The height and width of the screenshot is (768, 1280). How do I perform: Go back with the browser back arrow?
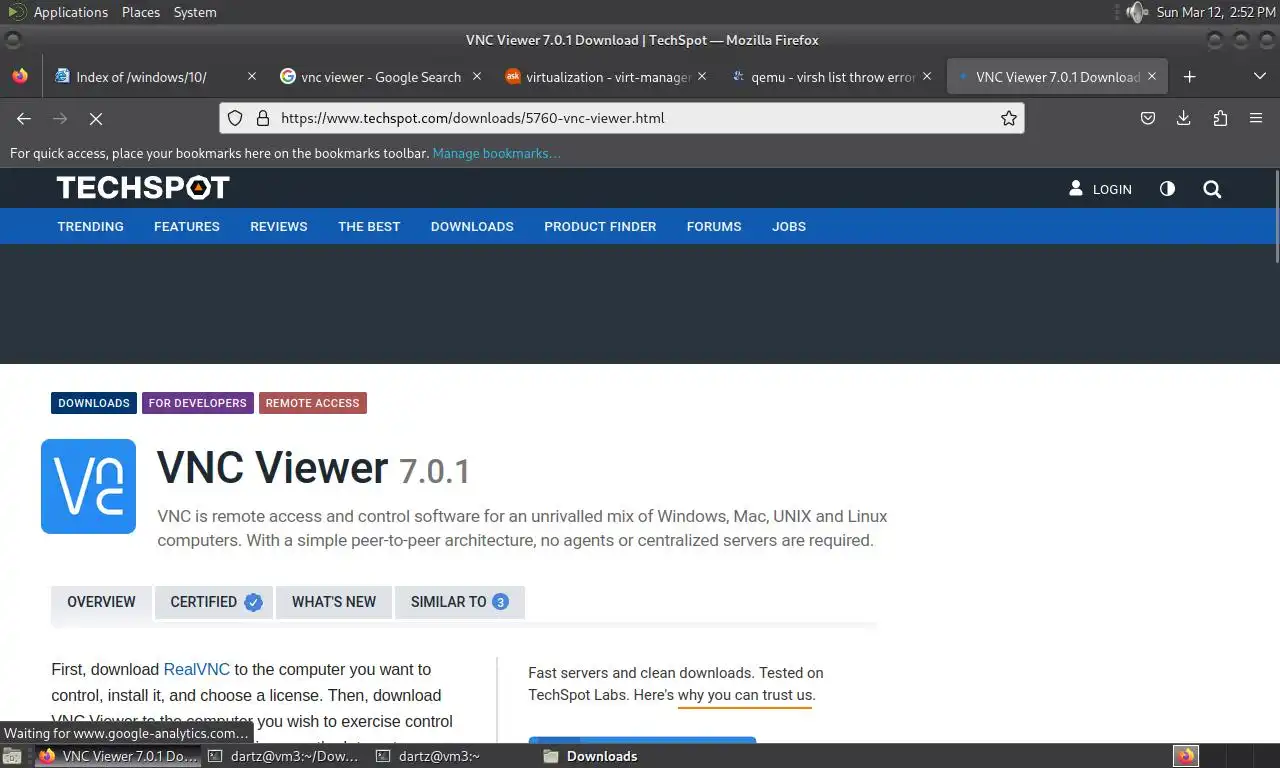24,118
